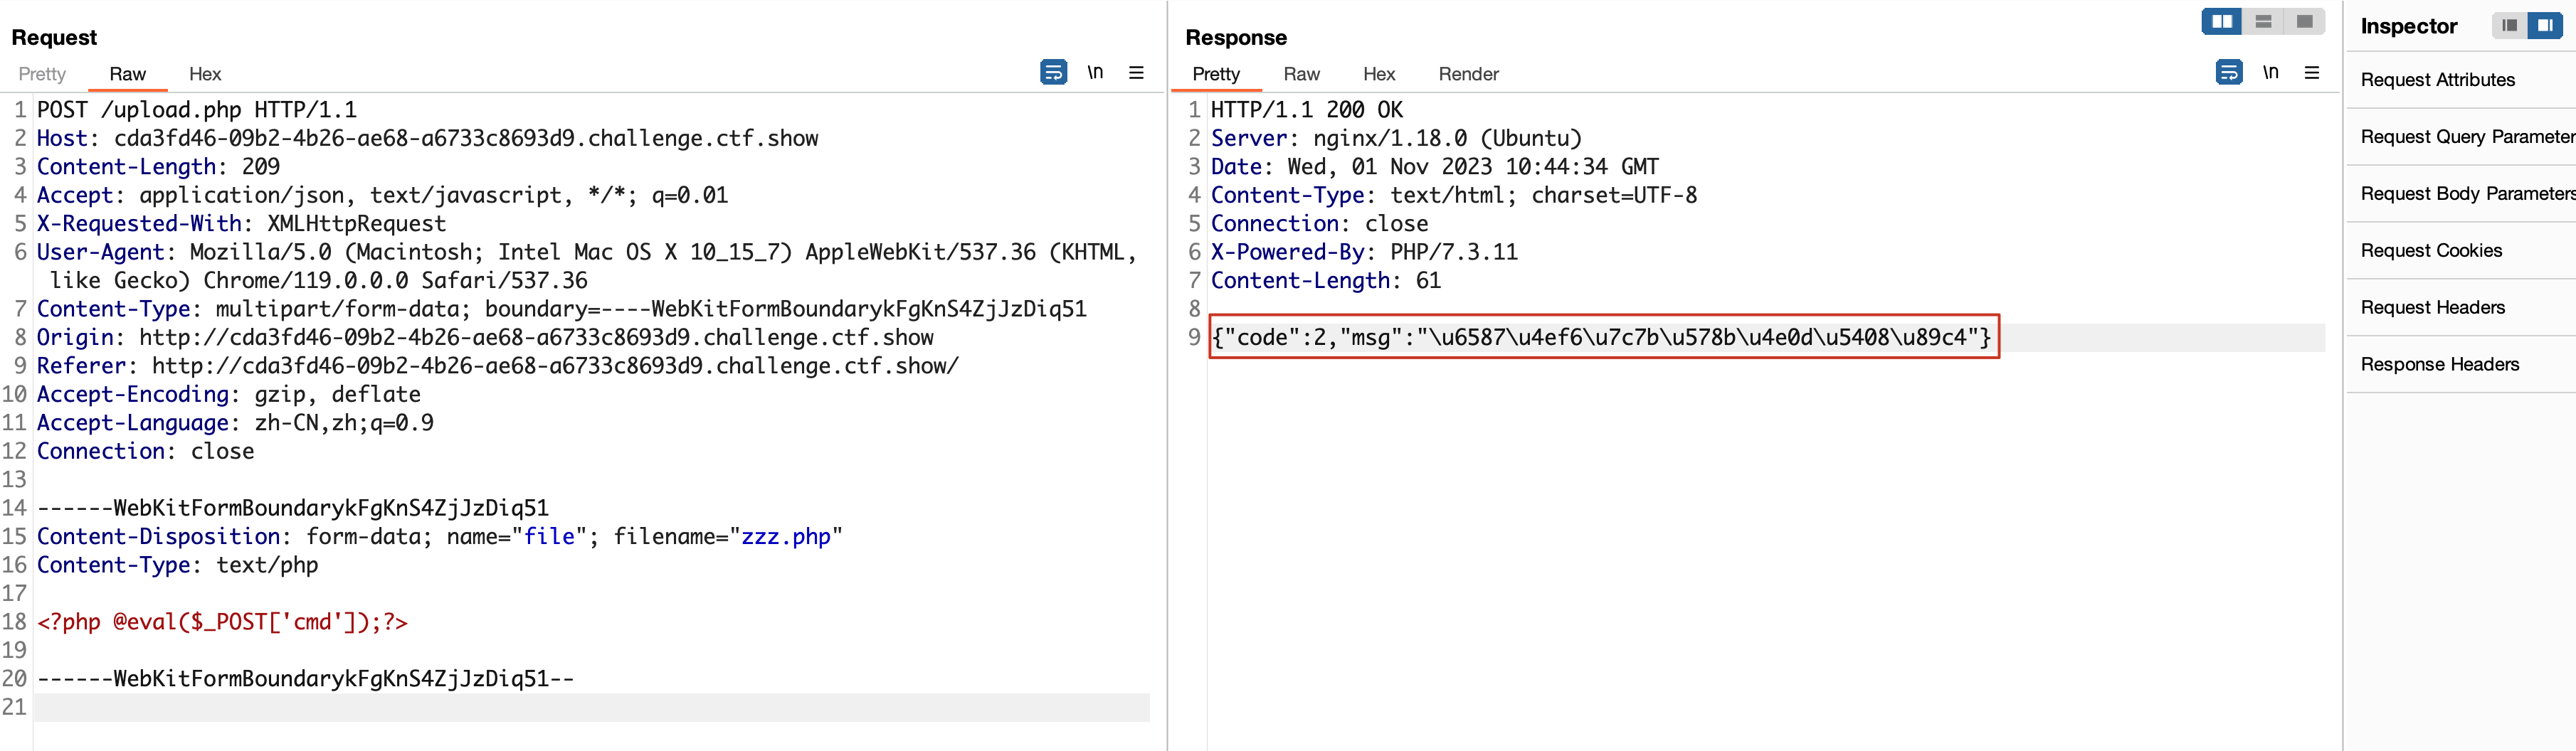This screenshot has width=2576, height=751.
Task: Dock Inspector panel to the left icon
Action: 2509,26
